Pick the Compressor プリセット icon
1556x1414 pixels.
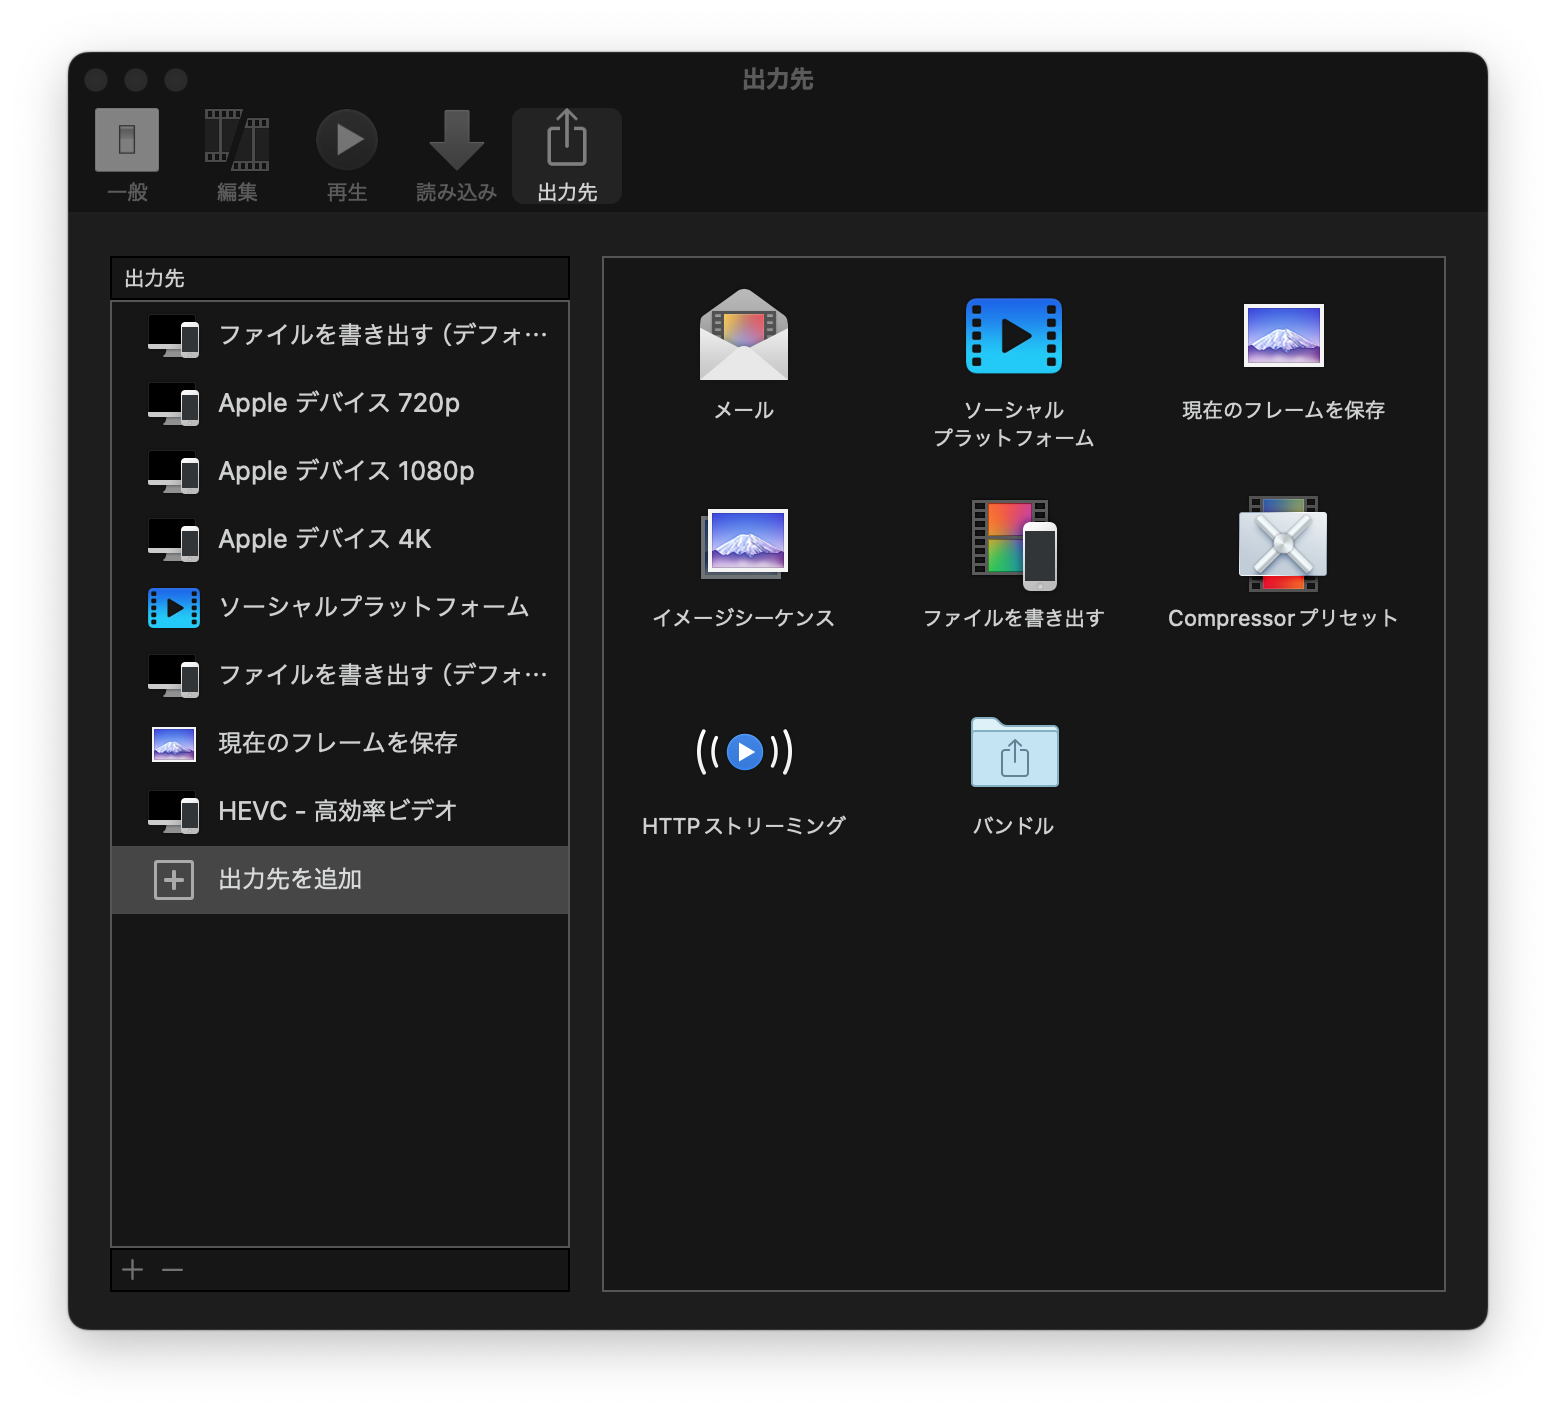(1283, 544)
